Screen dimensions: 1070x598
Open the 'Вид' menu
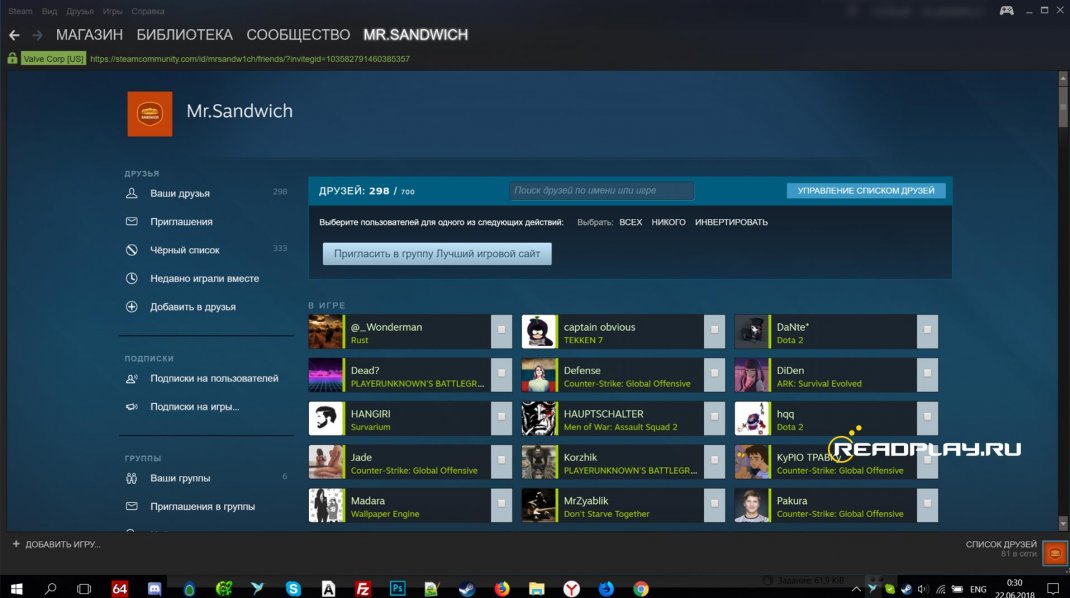[49, 11]
